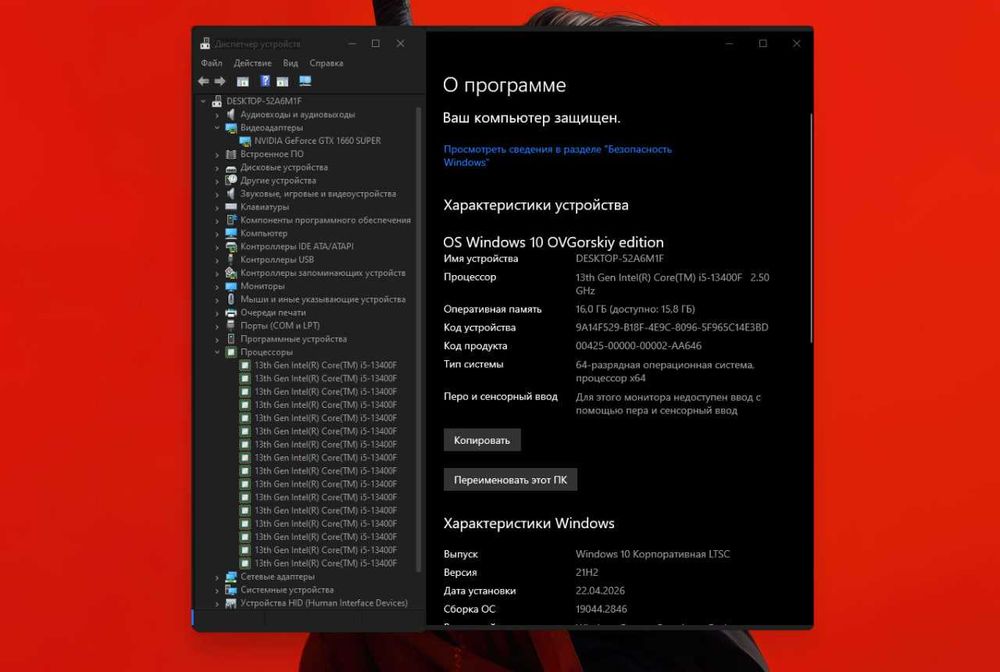Select the keyboard icon of Клавиатуры

tap(231, 207)
